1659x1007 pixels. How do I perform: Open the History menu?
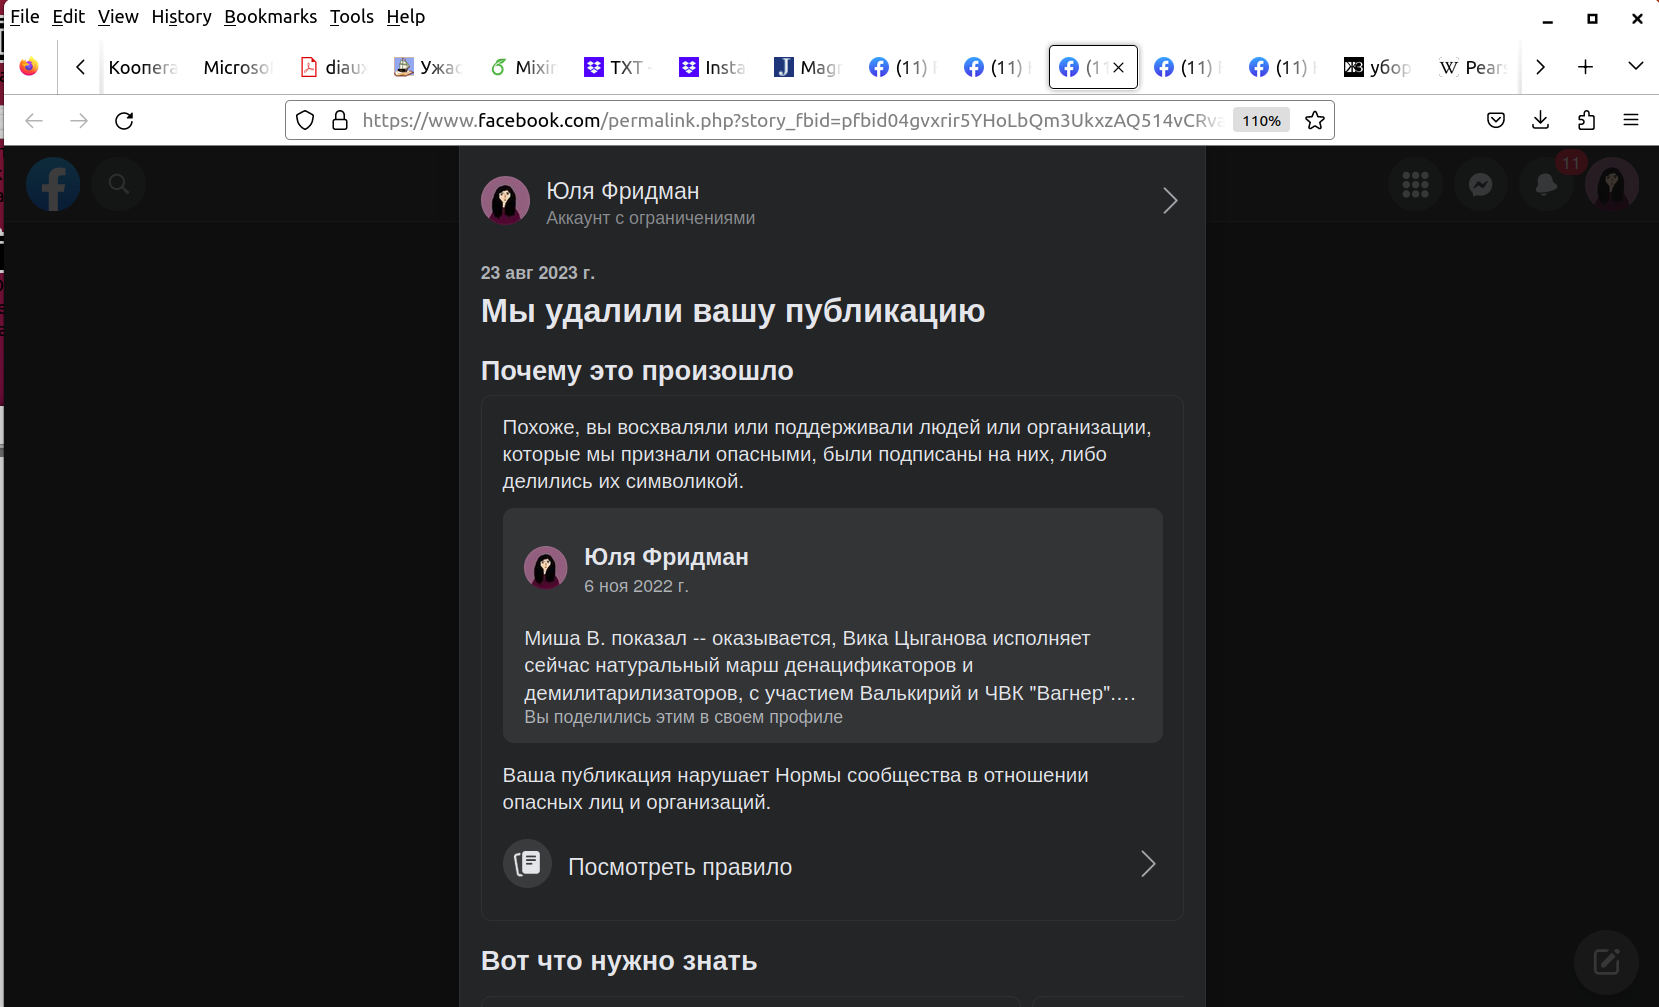(181, 17)
